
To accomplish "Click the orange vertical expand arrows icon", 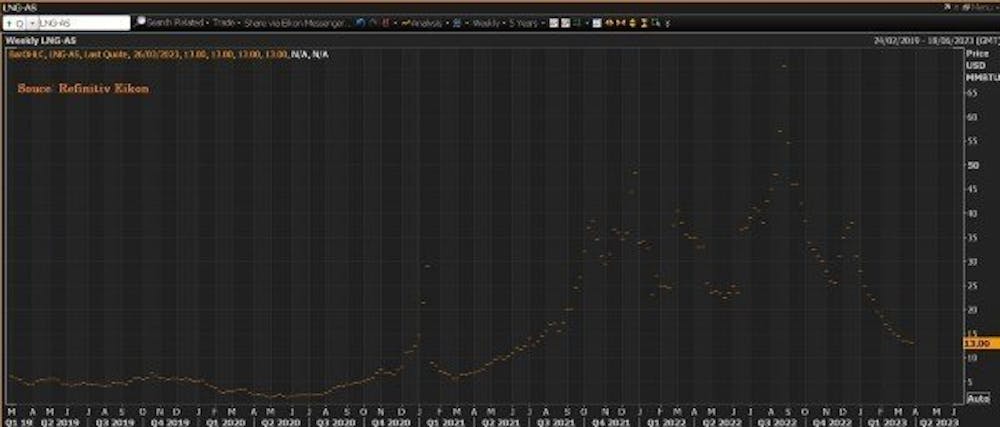I will [x=632, y=22].
